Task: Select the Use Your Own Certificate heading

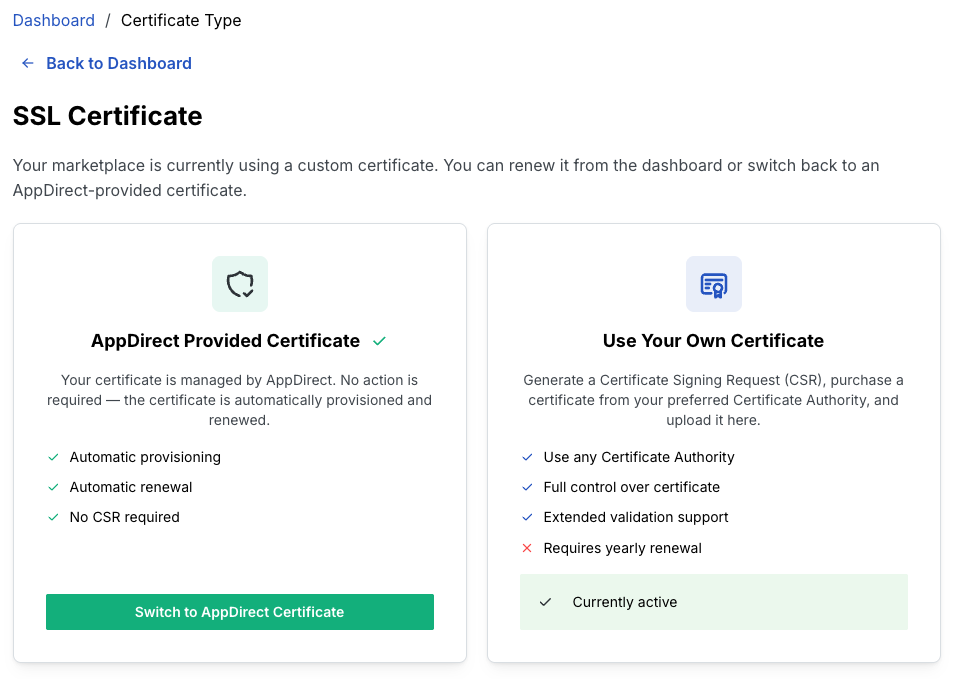Action: [x=713, y=341]
